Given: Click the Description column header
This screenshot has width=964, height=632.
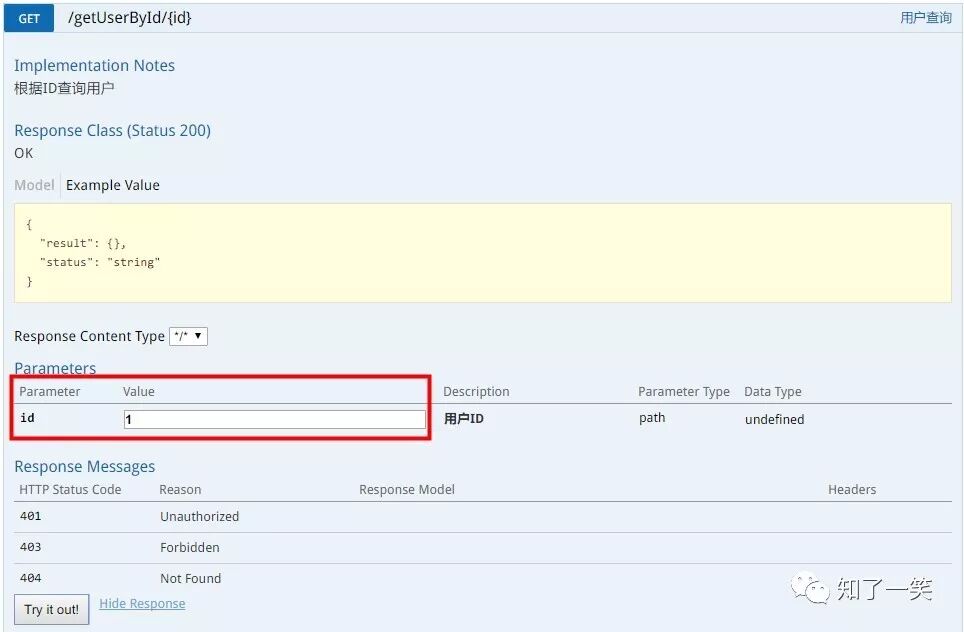Looking at the screenshot, I should coord(476,392).
